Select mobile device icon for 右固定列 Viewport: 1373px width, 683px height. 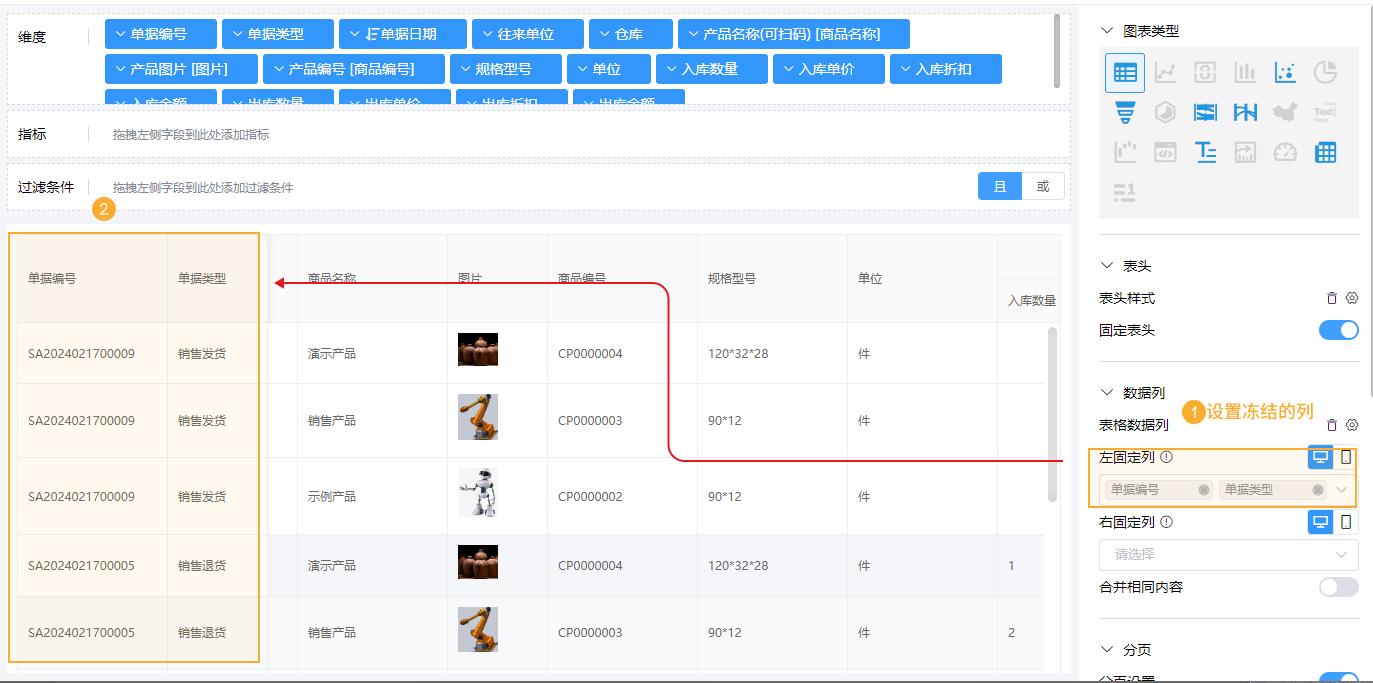(1346, 521)
